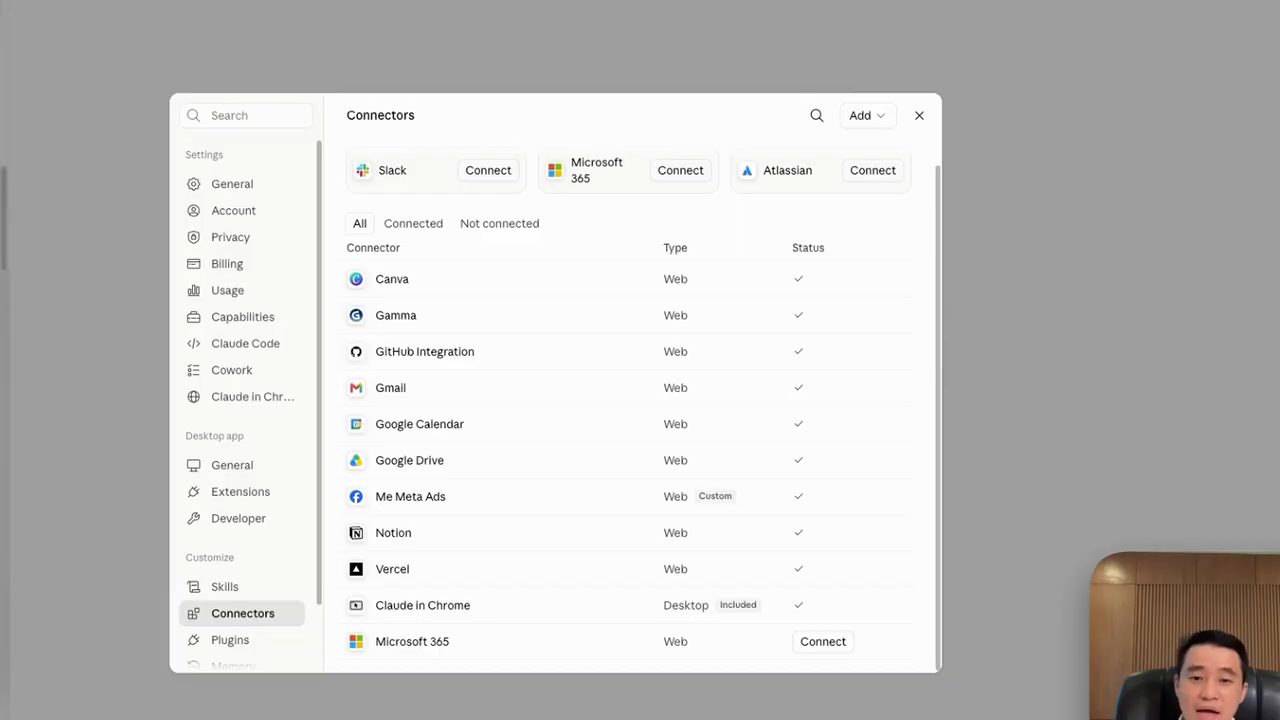Screen dimensions: 1280x720
Task: Focus the sidebar Search field
Action: tap(246, 116)
